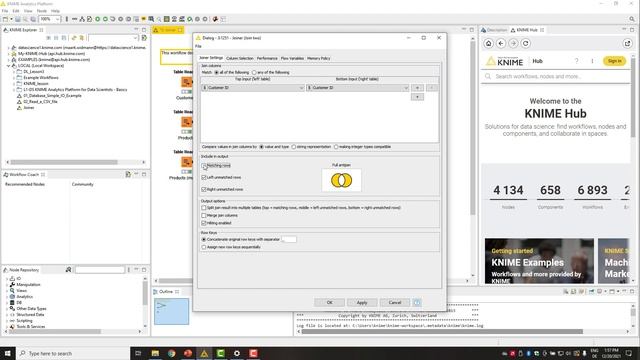Image resolution: width=640 pixels, height=360 pixels.
Task: Click the Sign in button in KNIME Hub
Action: tap(614, 61)
